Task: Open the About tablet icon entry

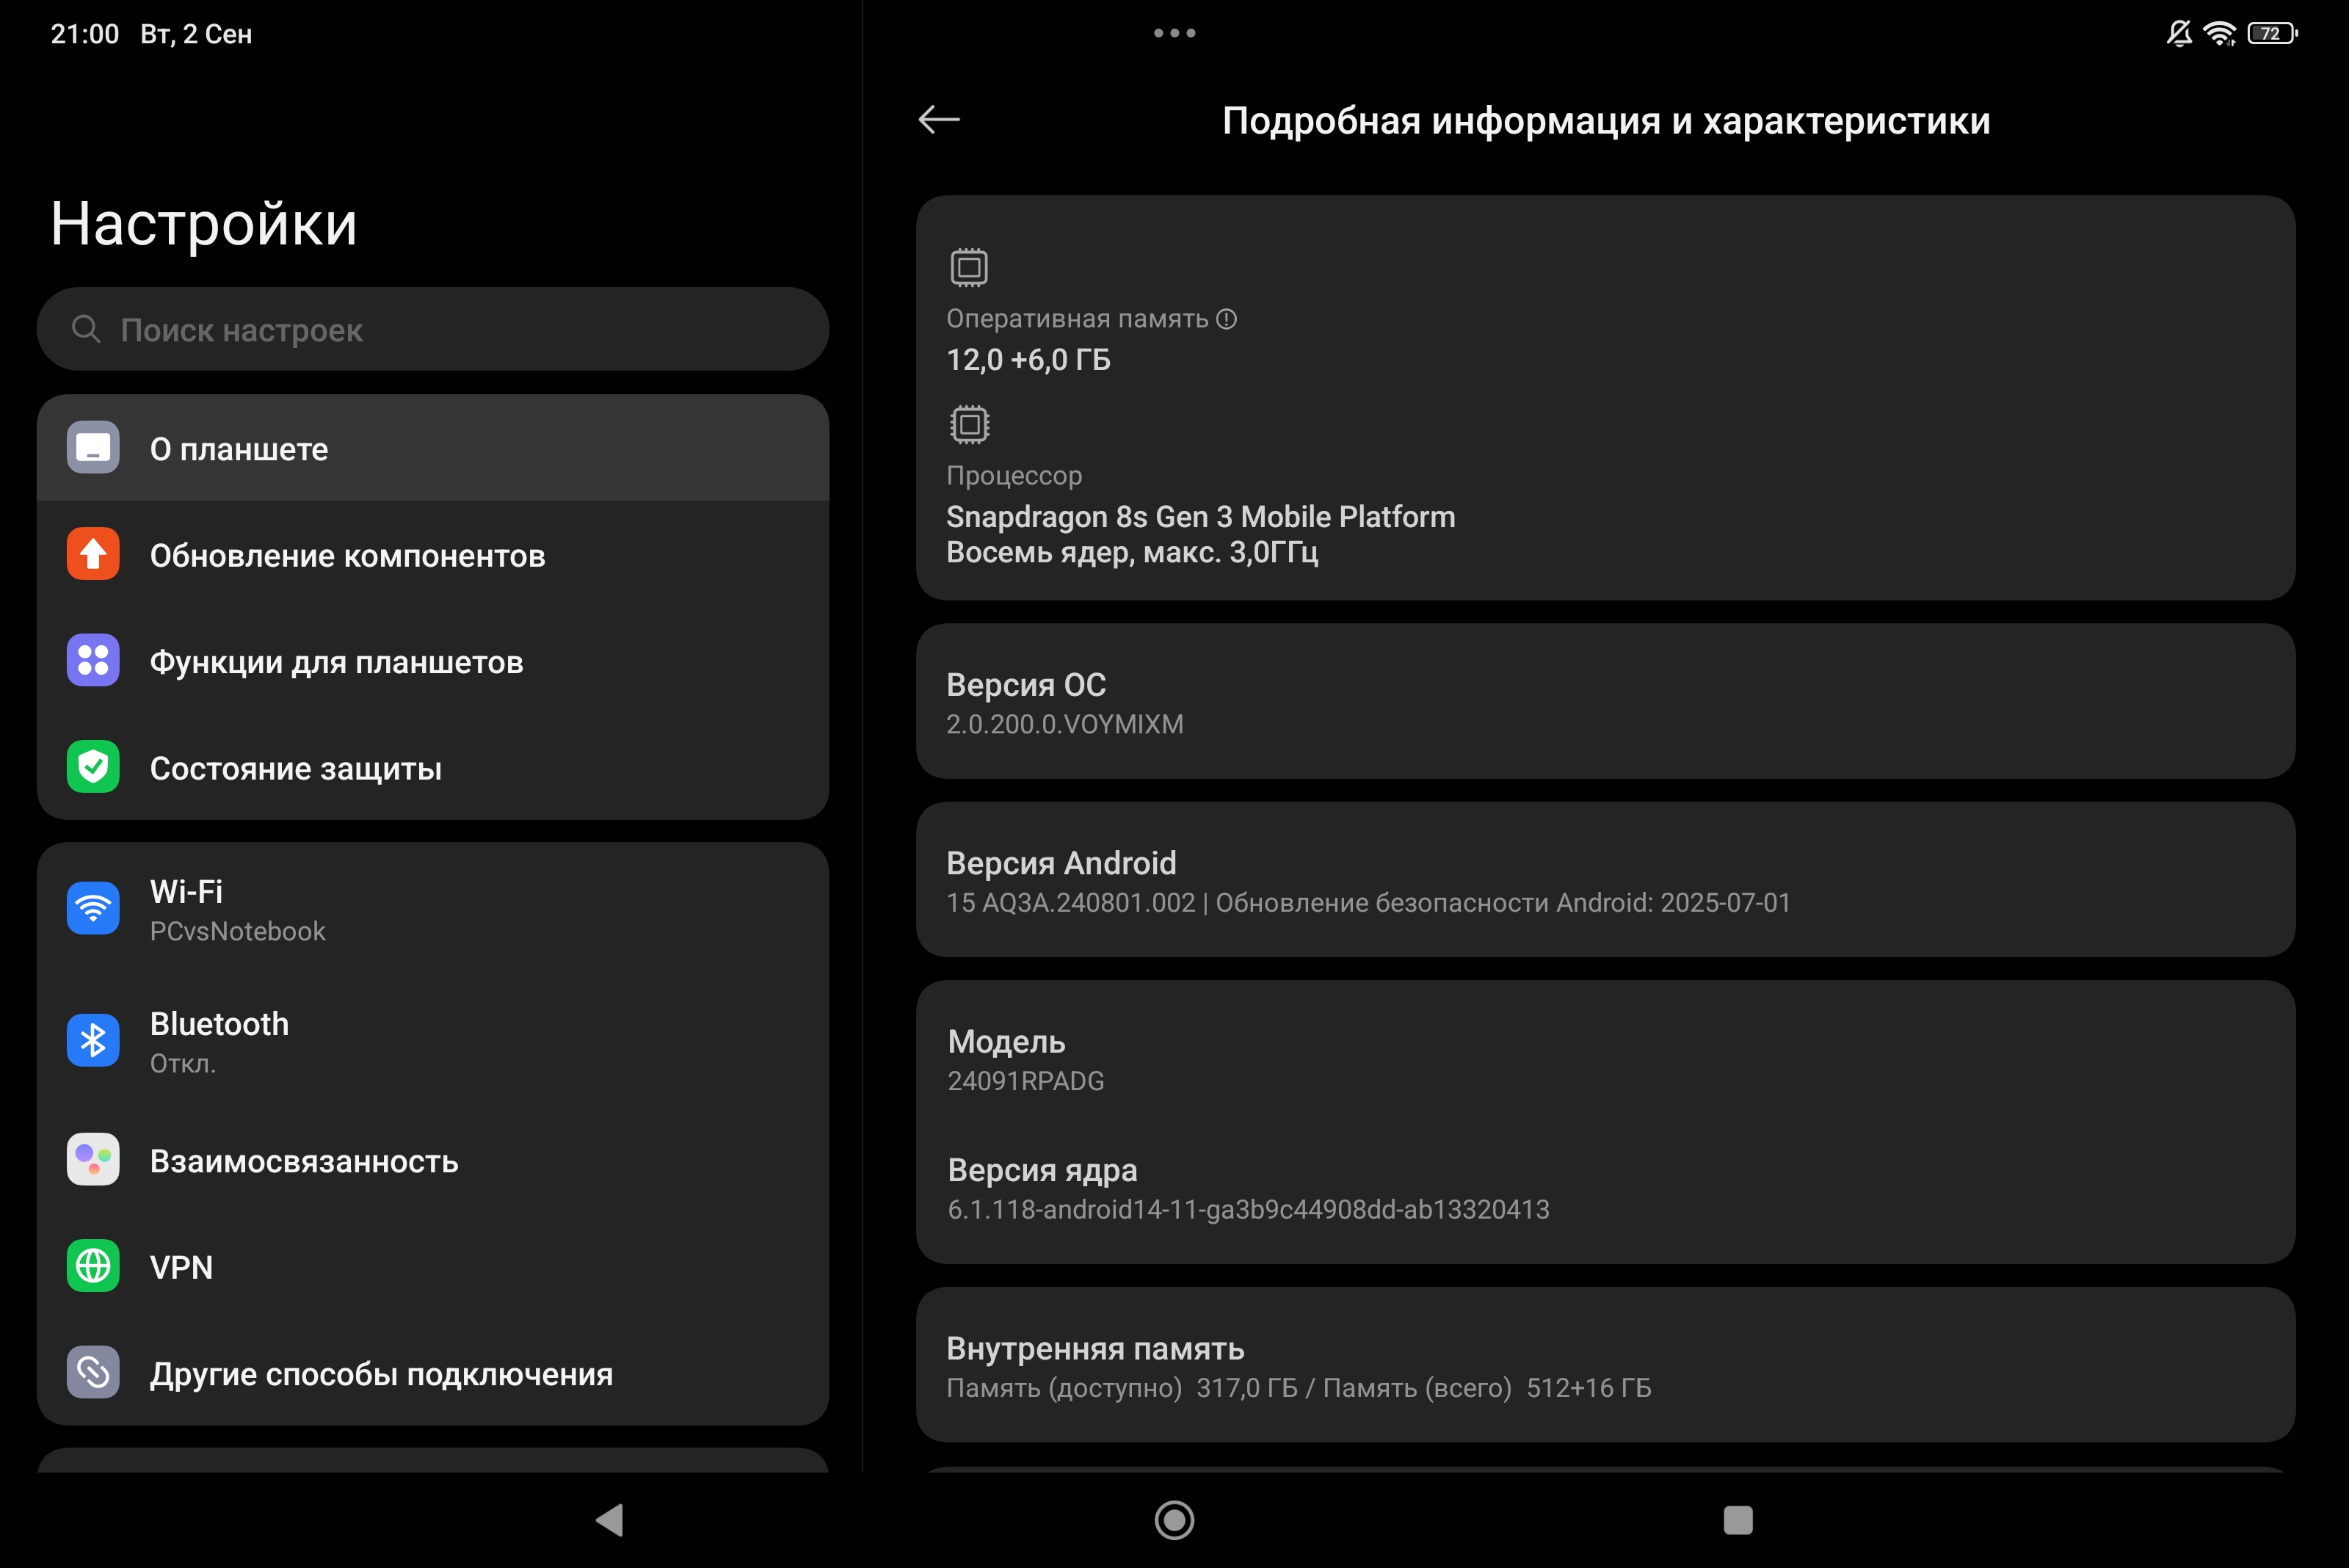Action: tap(93, 448)
